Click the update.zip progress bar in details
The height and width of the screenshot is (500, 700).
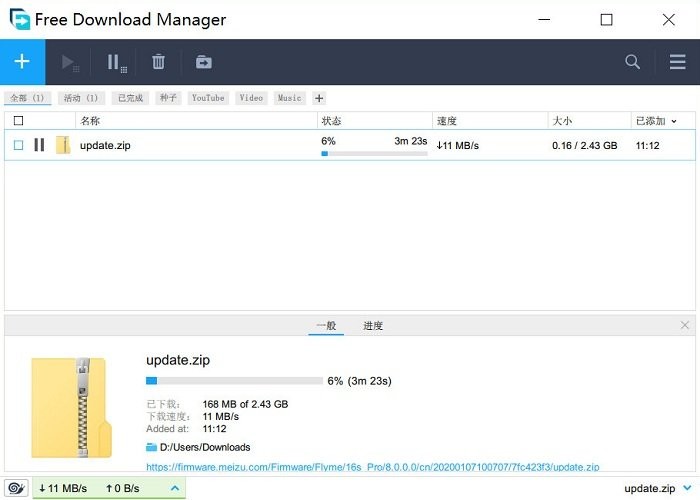(234, 381)
